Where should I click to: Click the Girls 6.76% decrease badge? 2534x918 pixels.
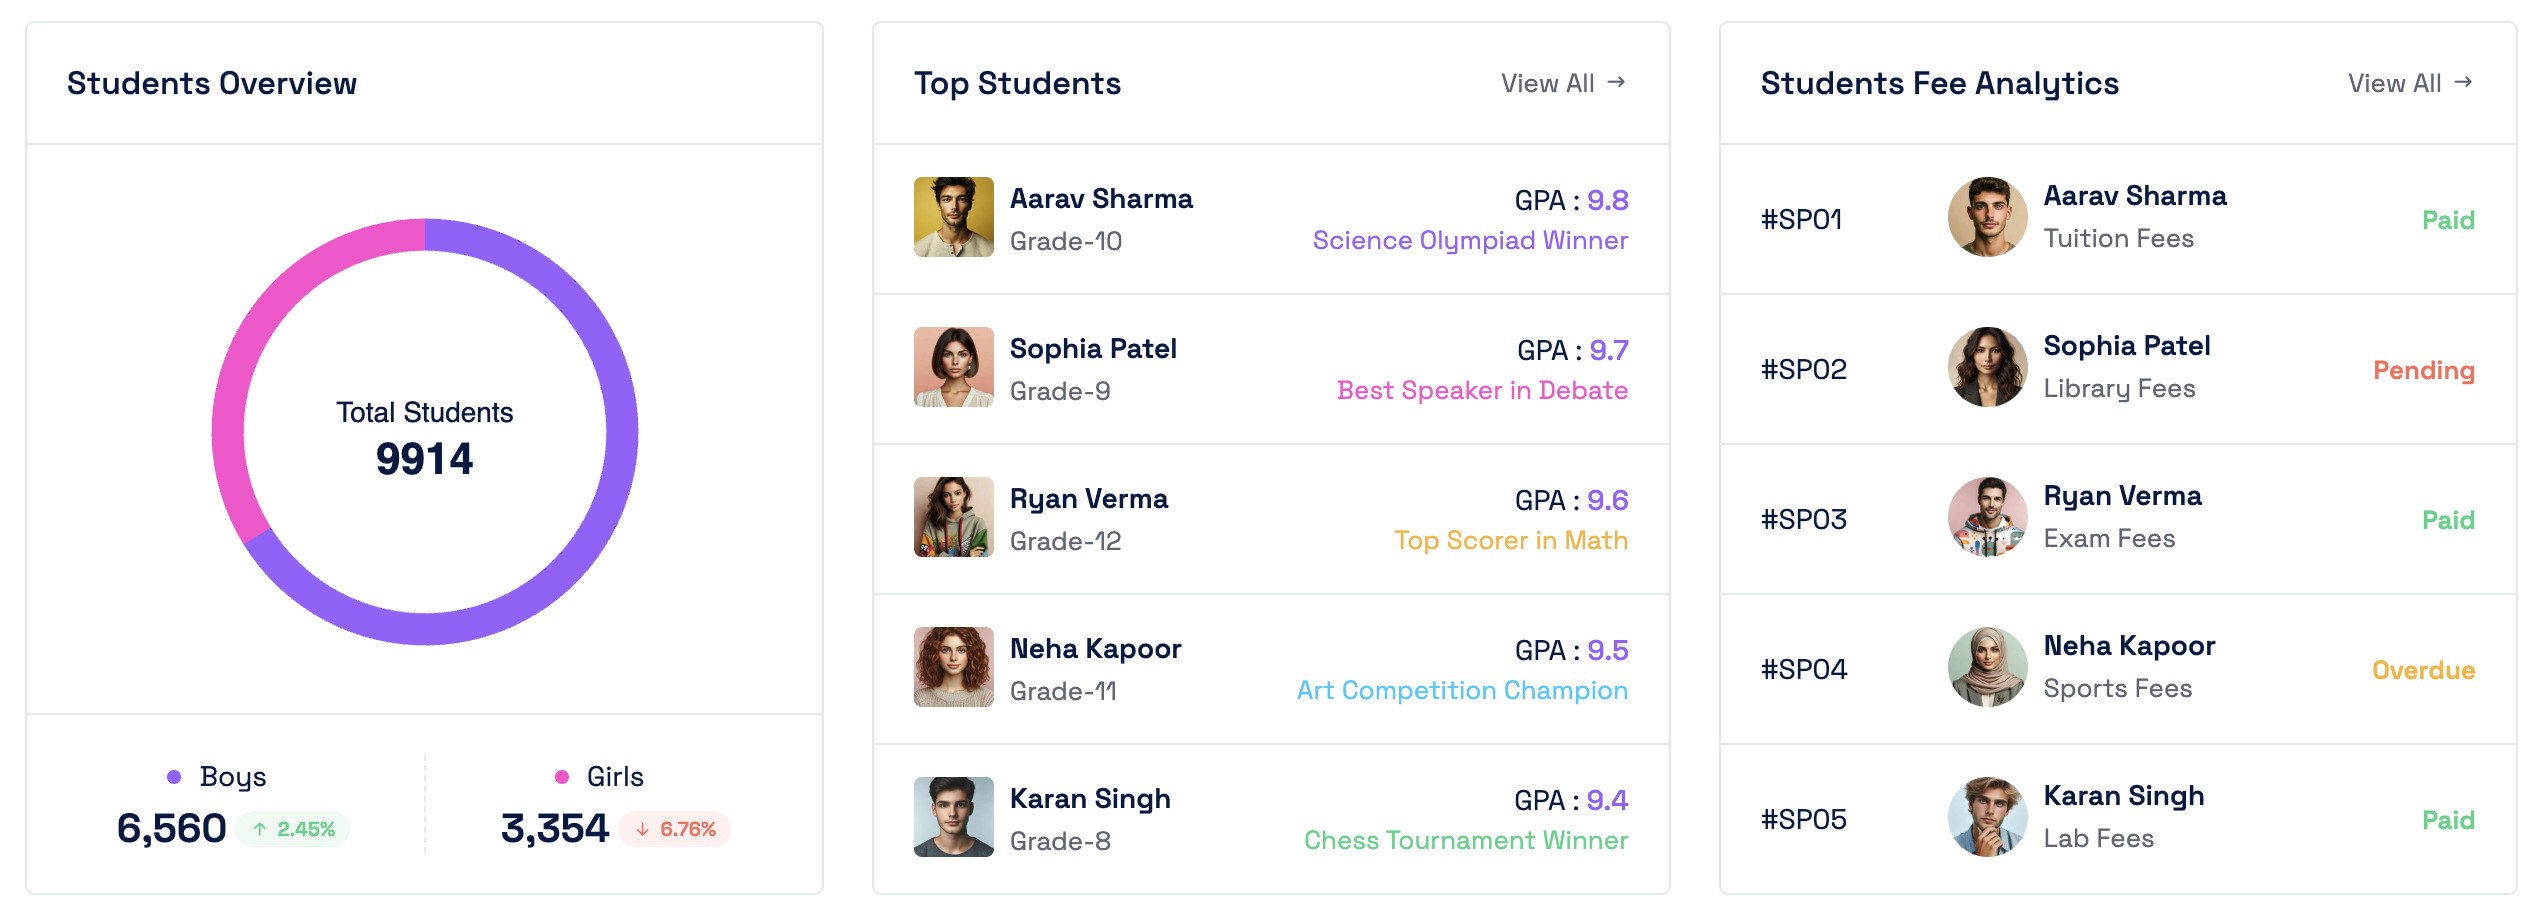pyautogui.click(x=675, y=829)
